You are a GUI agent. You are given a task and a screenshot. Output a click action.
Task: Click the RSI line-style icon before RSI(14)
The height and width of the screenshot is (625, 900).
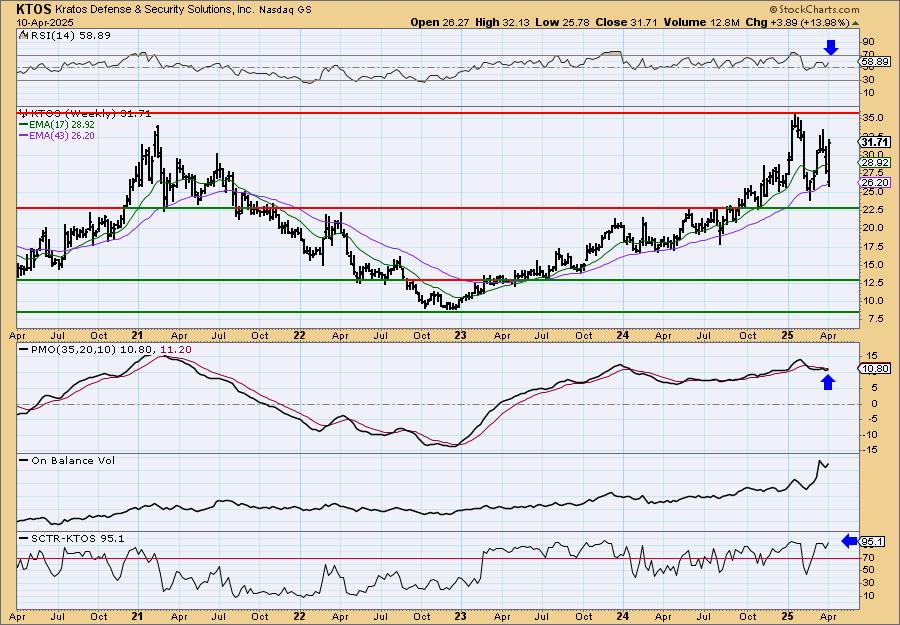pyautogui.click(x=23, y=36)
